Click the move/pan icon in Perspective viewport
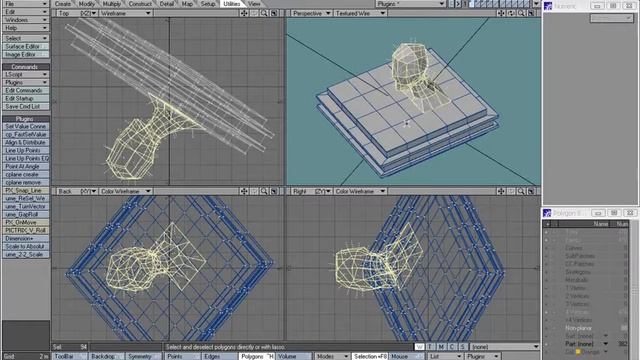Screen dimensions: 640x360 (x=501, y=13)
